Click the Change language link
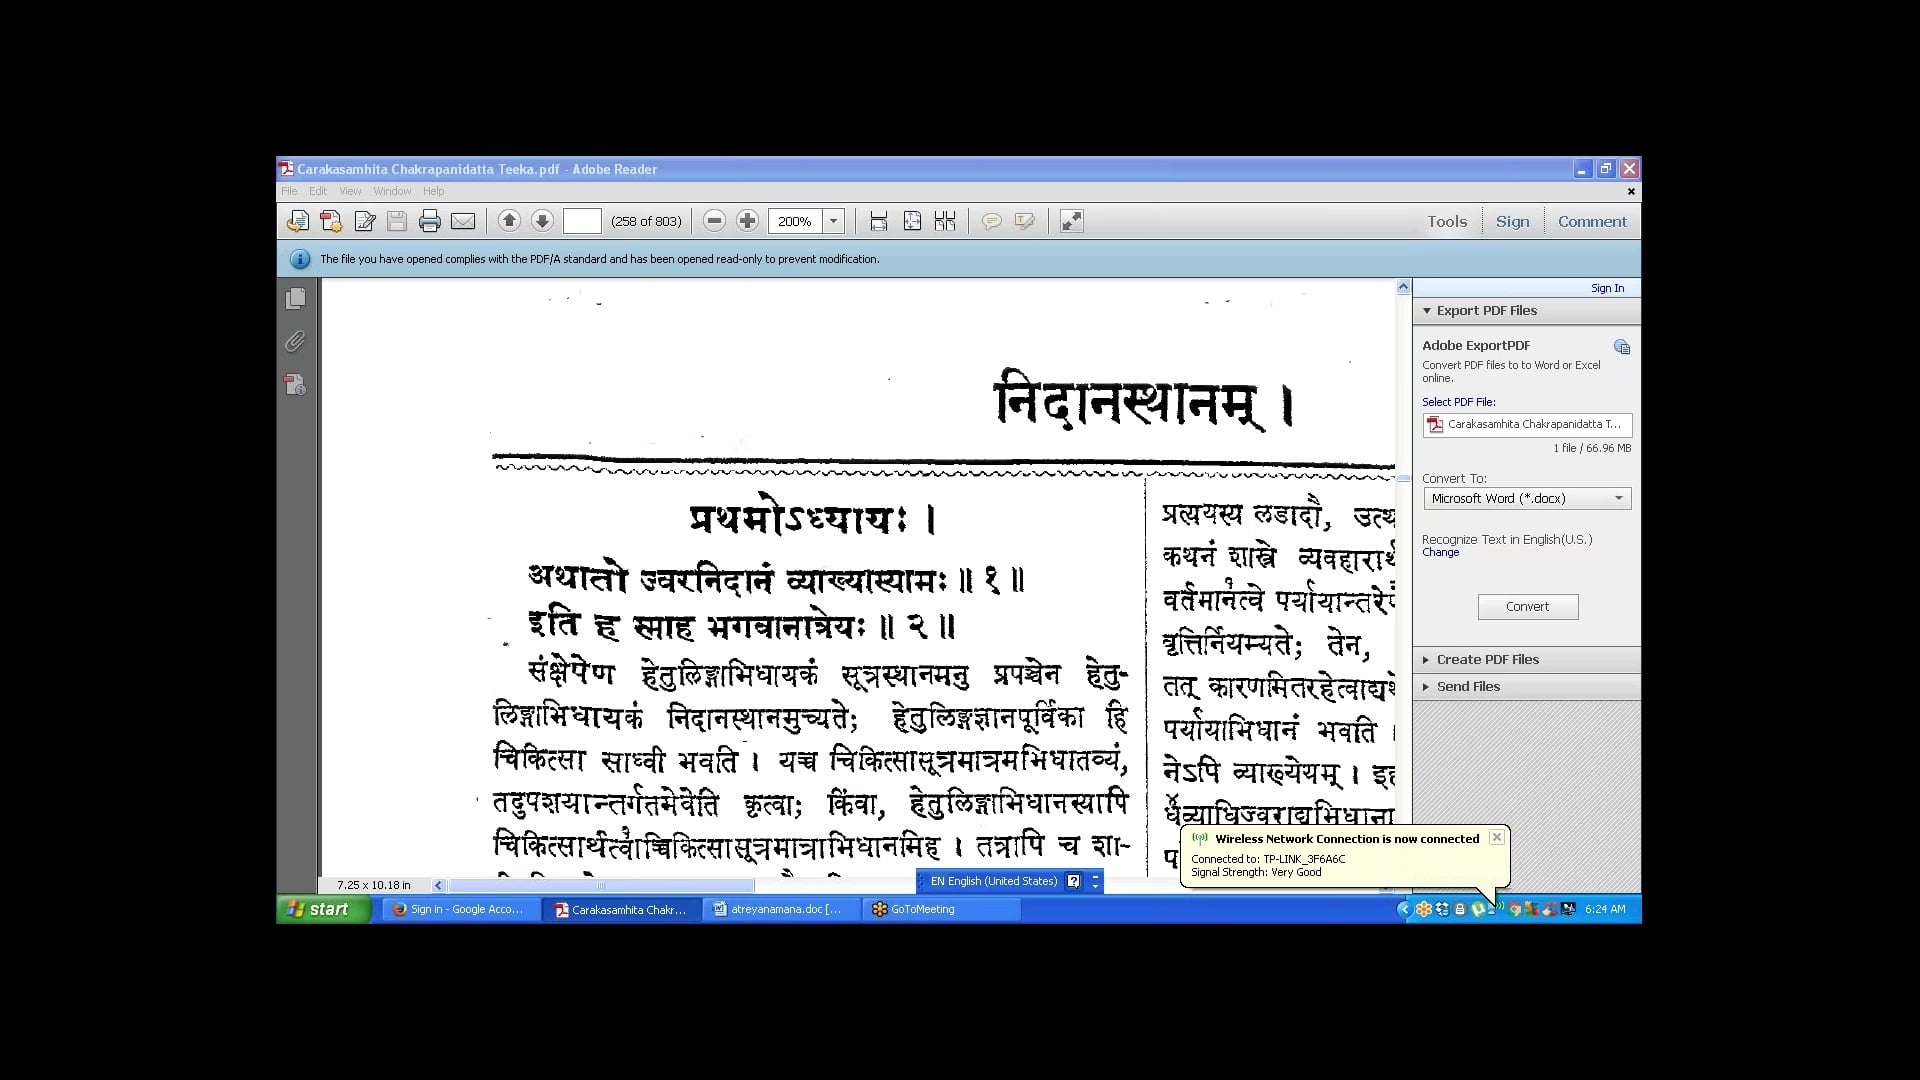The width and height of the screenshot is (1920, 1080). coord(1440,552)
